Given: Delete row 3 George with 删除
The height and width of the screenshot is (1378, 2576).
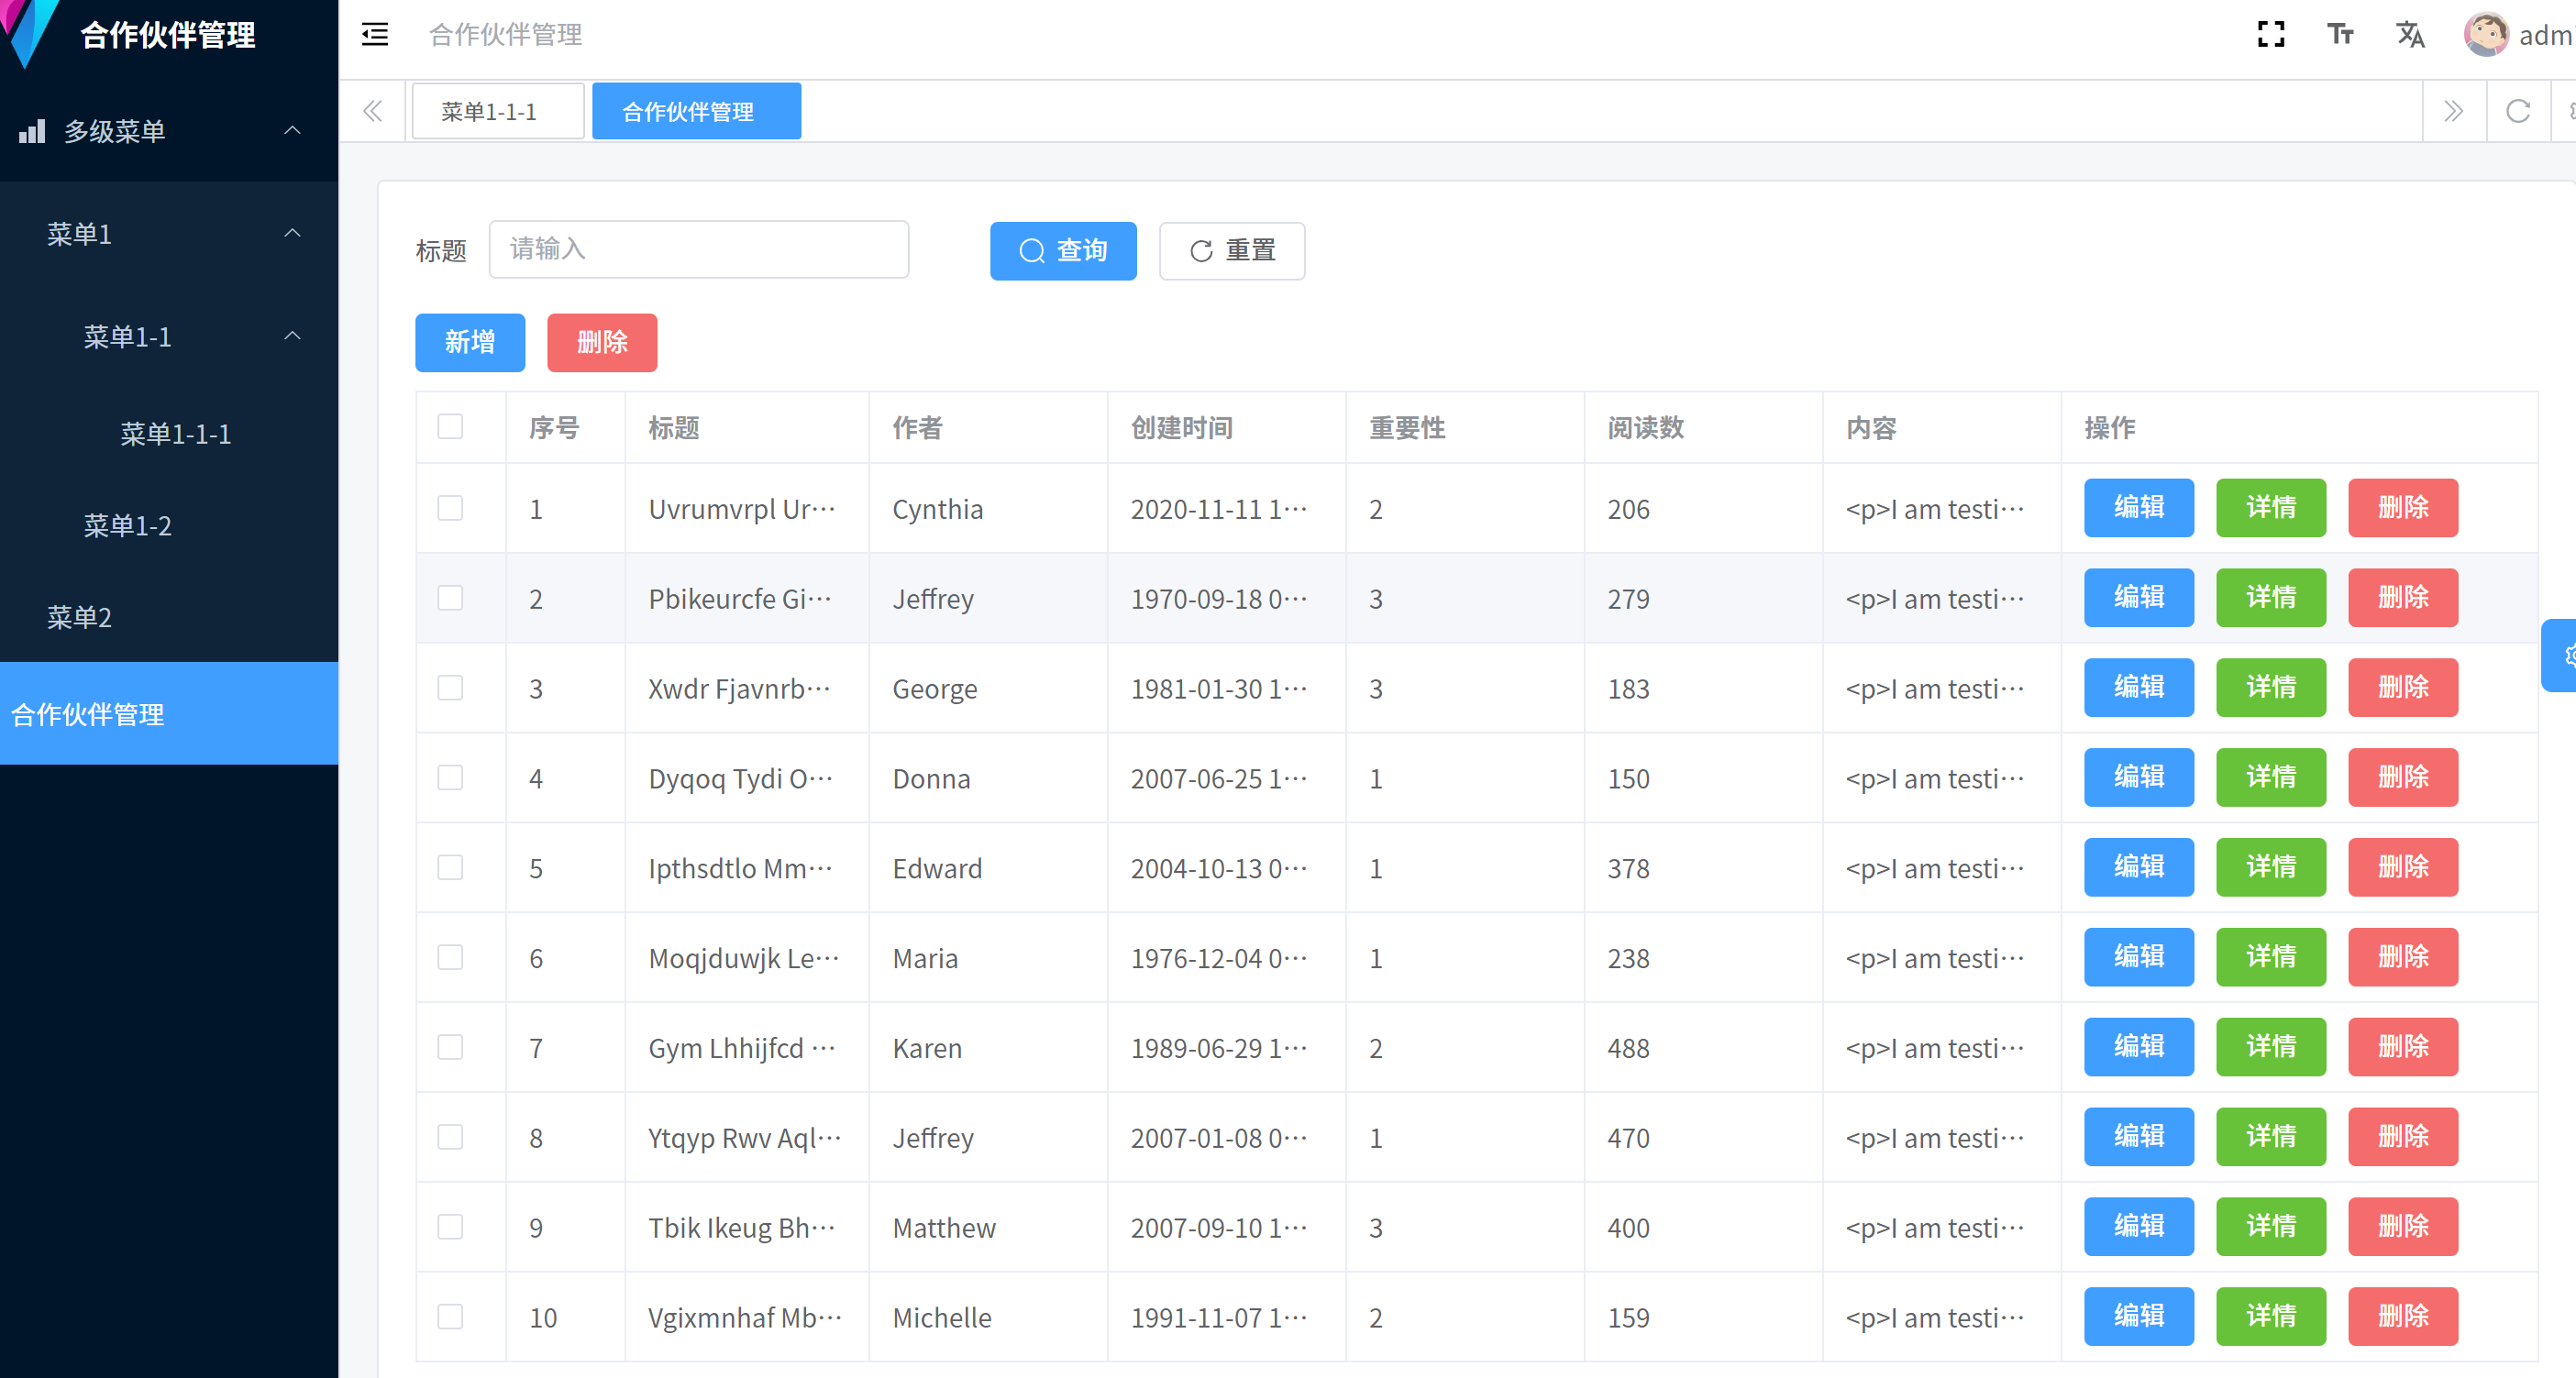Looking at the screenshot, I should (2403, 688).
